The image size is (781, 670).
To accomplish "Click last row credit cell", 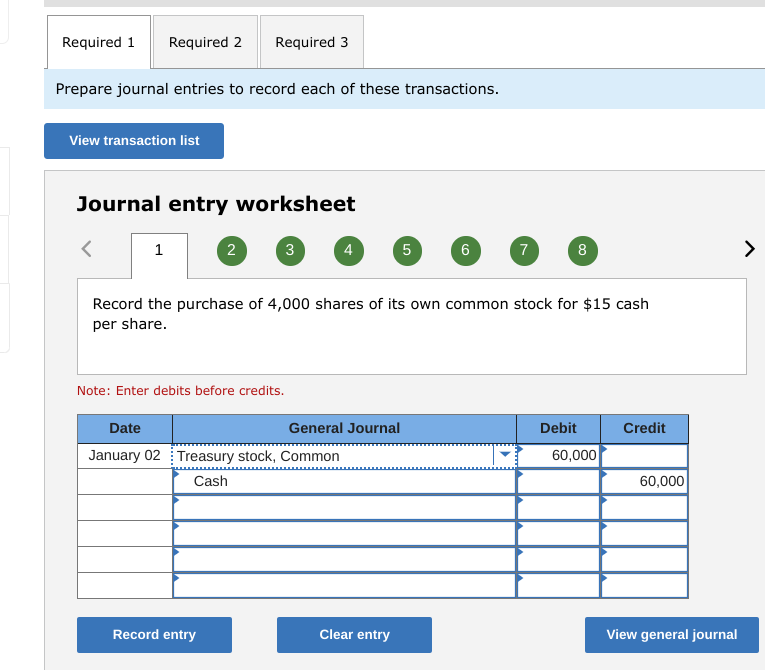I will coord(645,585).
